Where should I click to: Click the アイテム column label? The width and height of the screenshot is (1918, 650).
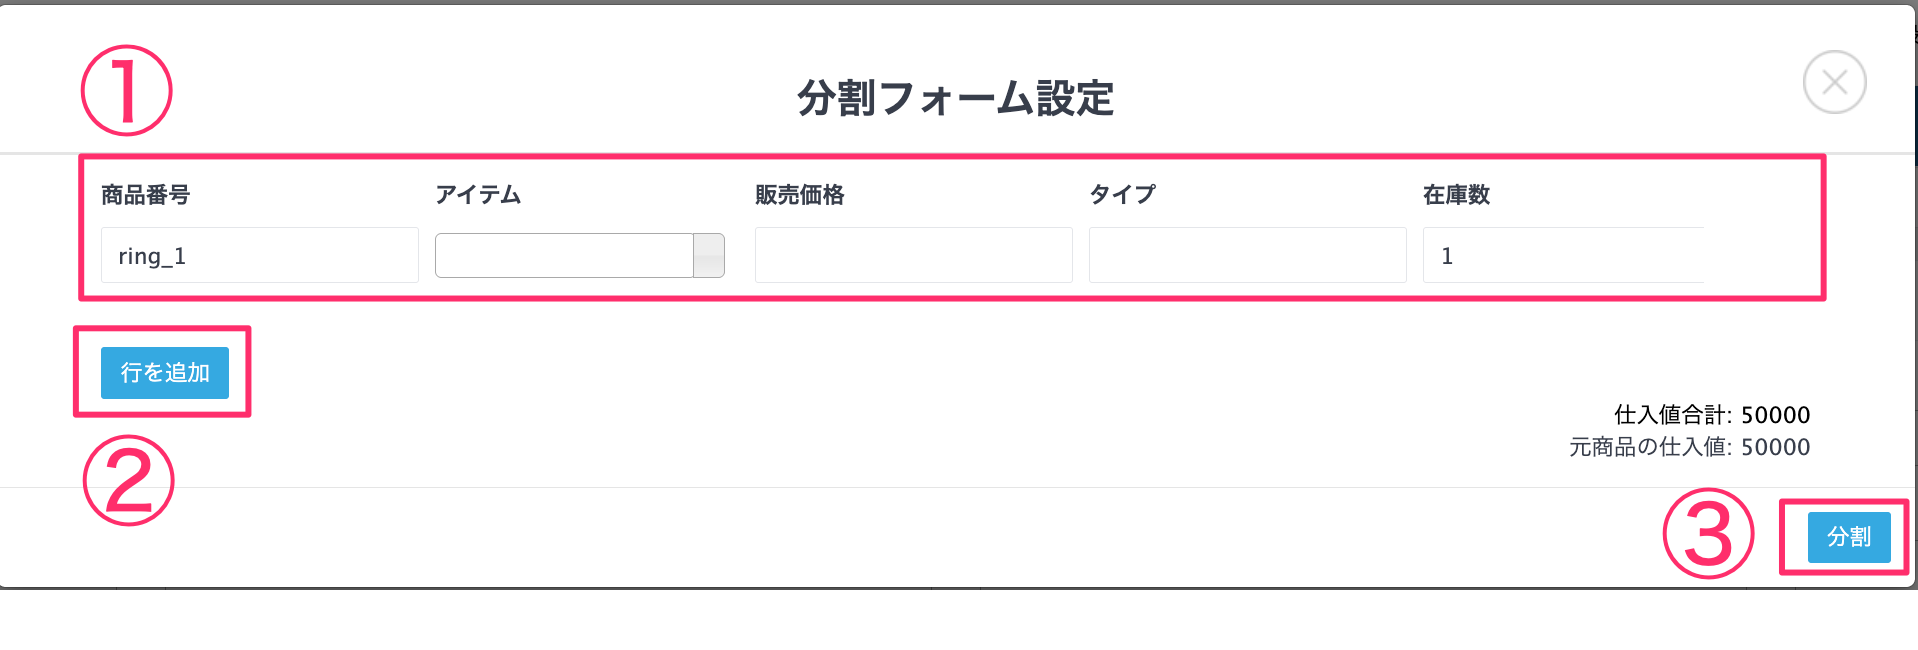tap(478, 195)
